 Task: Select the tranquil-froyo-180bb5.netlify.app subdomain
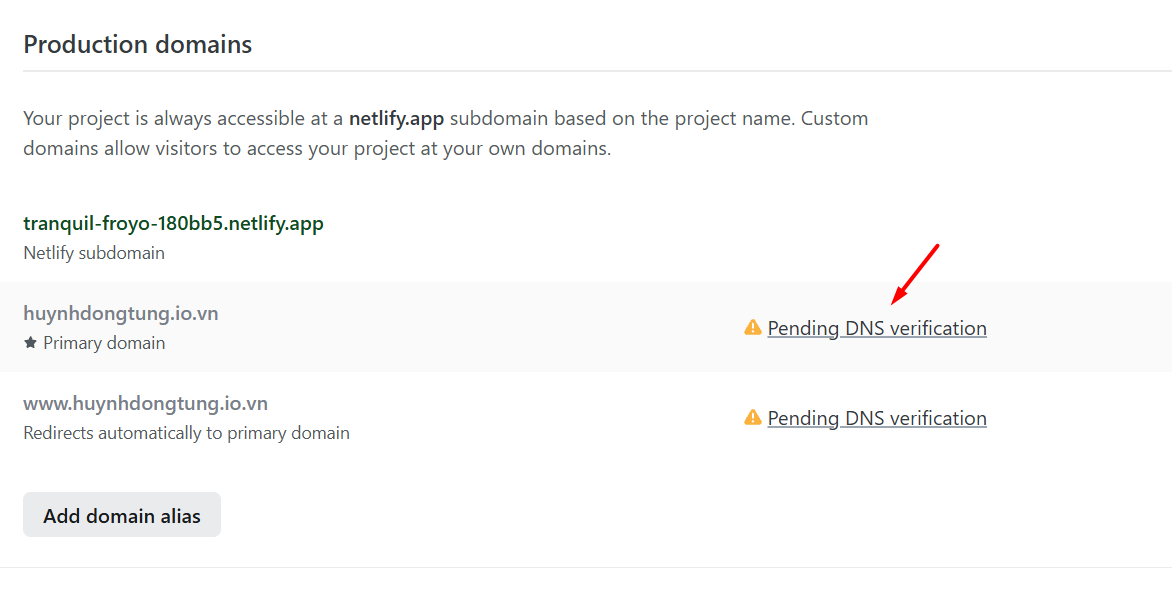tap(172, 222)
